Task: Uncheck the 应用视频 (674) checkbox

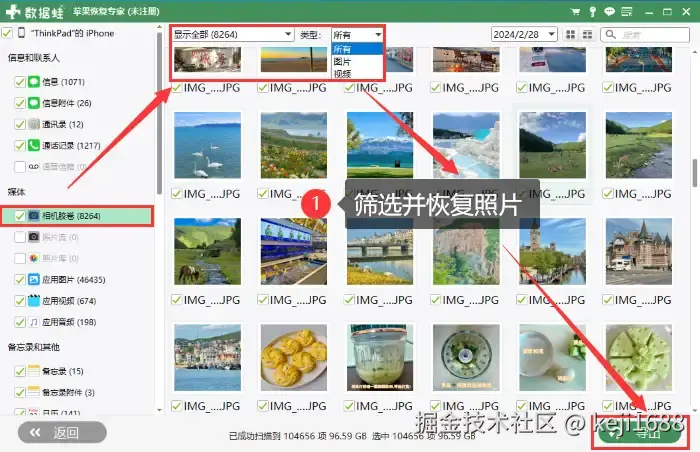Action: coord(20,301)
